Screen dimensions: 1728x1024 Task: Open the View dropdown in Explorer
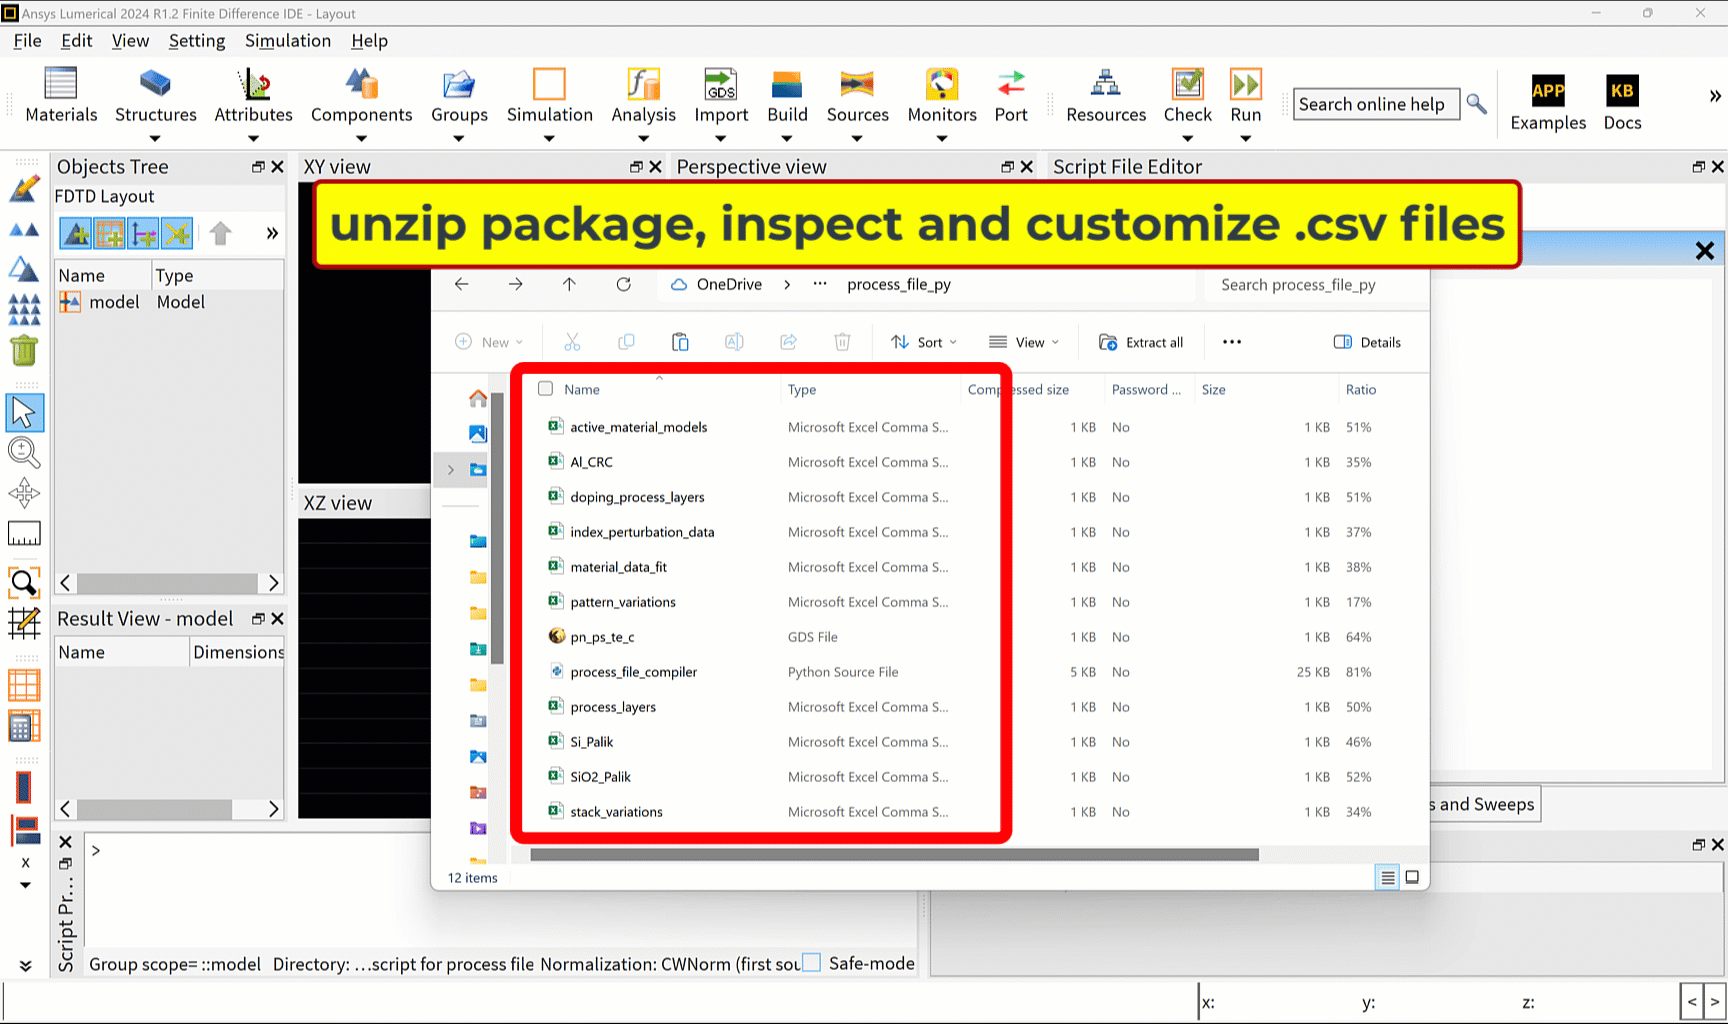click(1023, 342)
